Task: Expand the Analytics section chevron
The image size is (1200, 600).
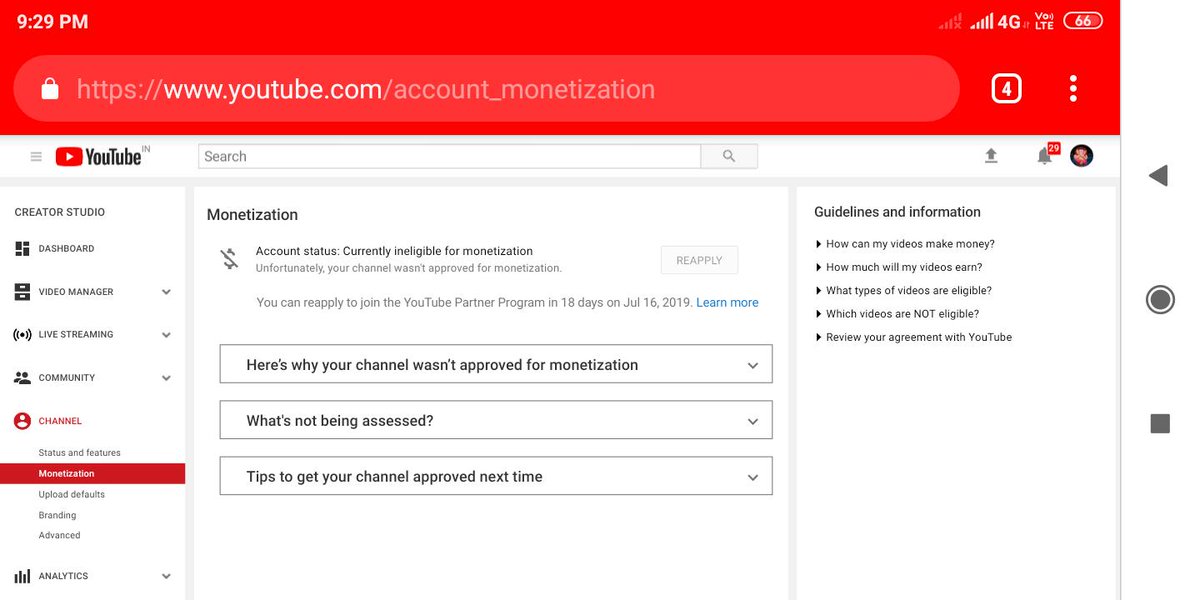Action: click(x=166, y=577)
